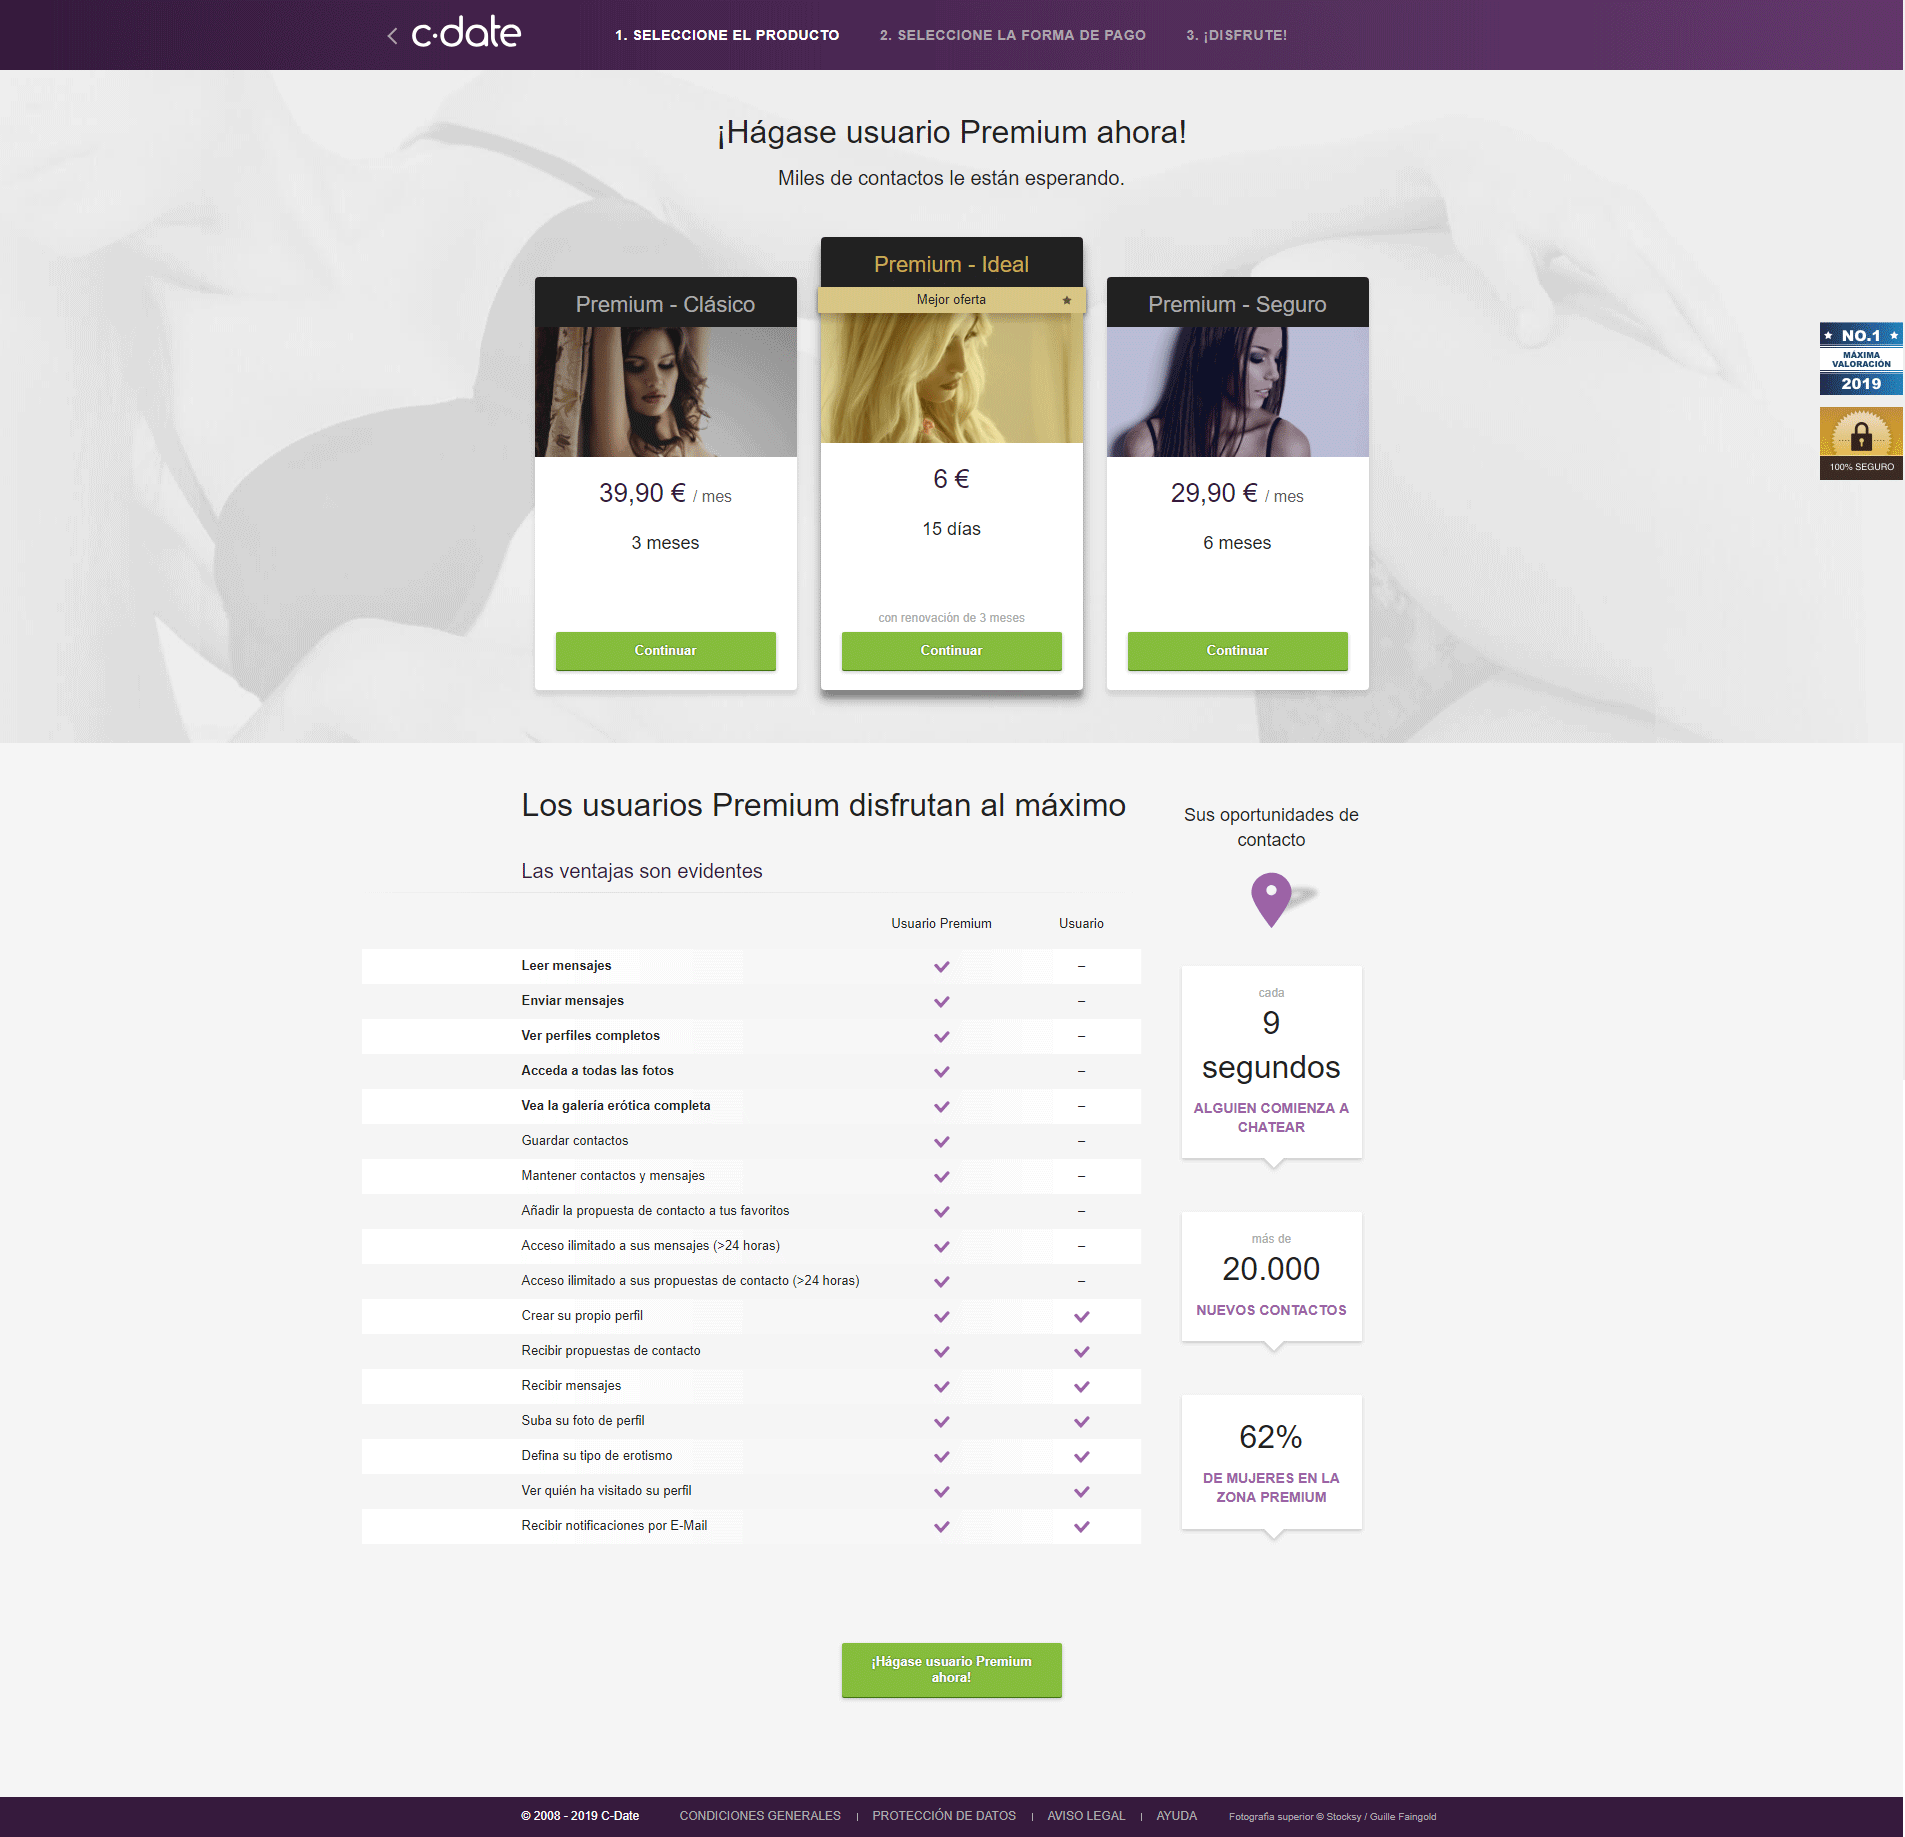1905x1837 pixels.
Task: Click the Usuario checkmark for Crear su propio perfil
Action: tap(1081, 1317)
